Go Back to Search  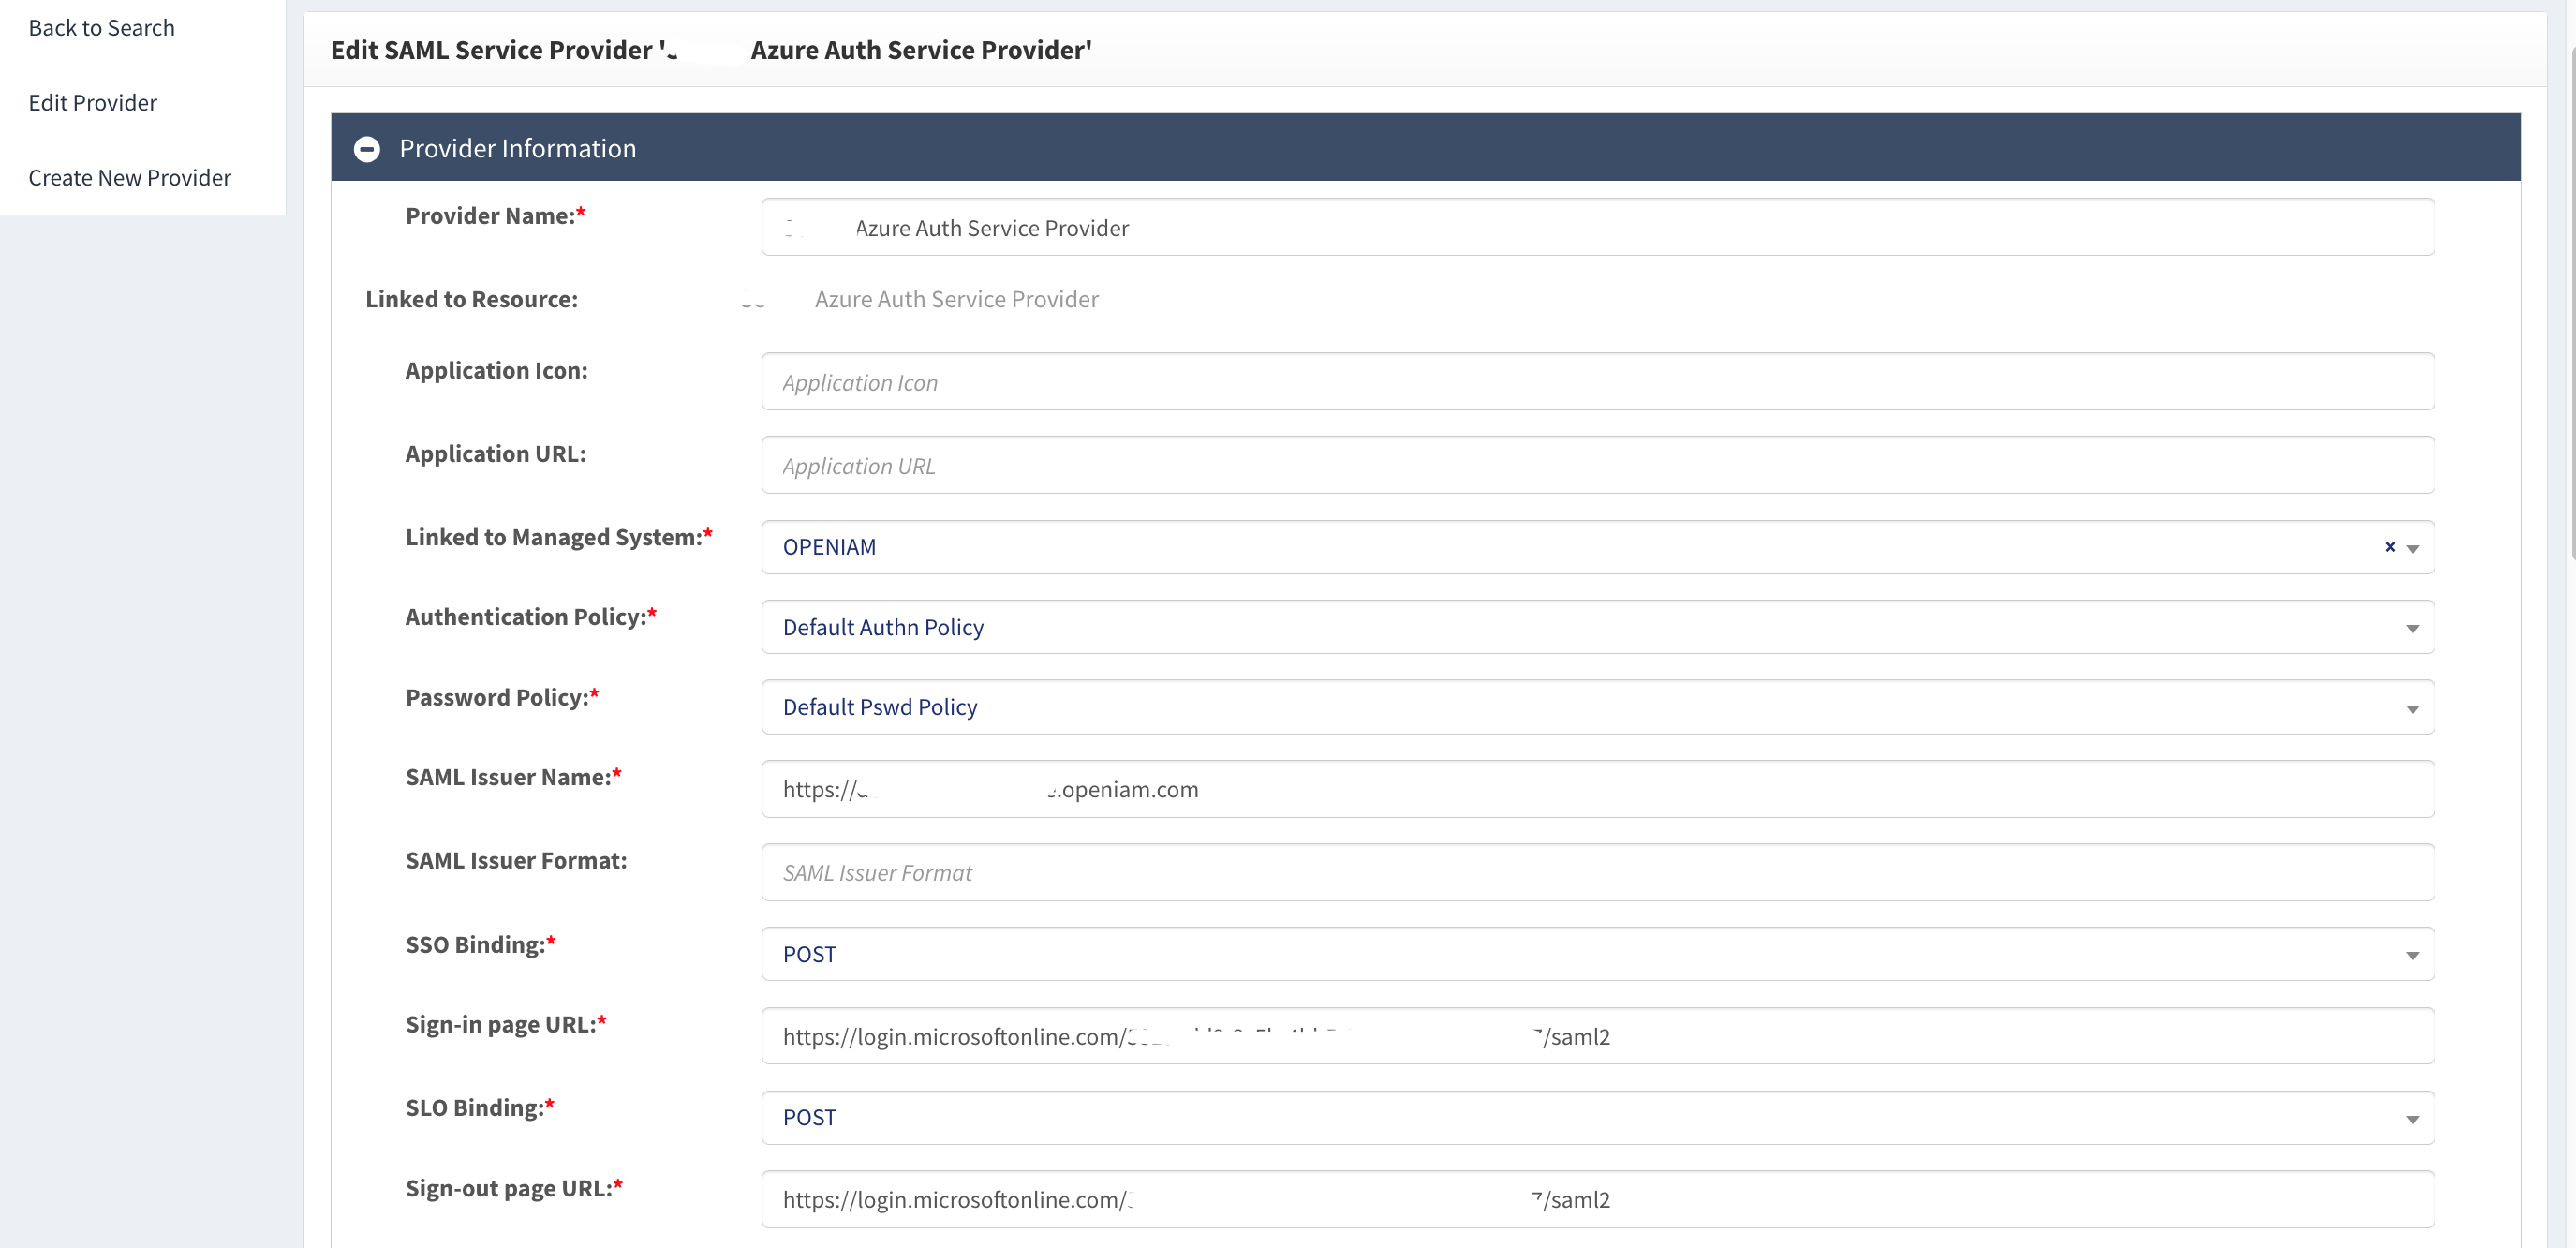pos(101,28)
